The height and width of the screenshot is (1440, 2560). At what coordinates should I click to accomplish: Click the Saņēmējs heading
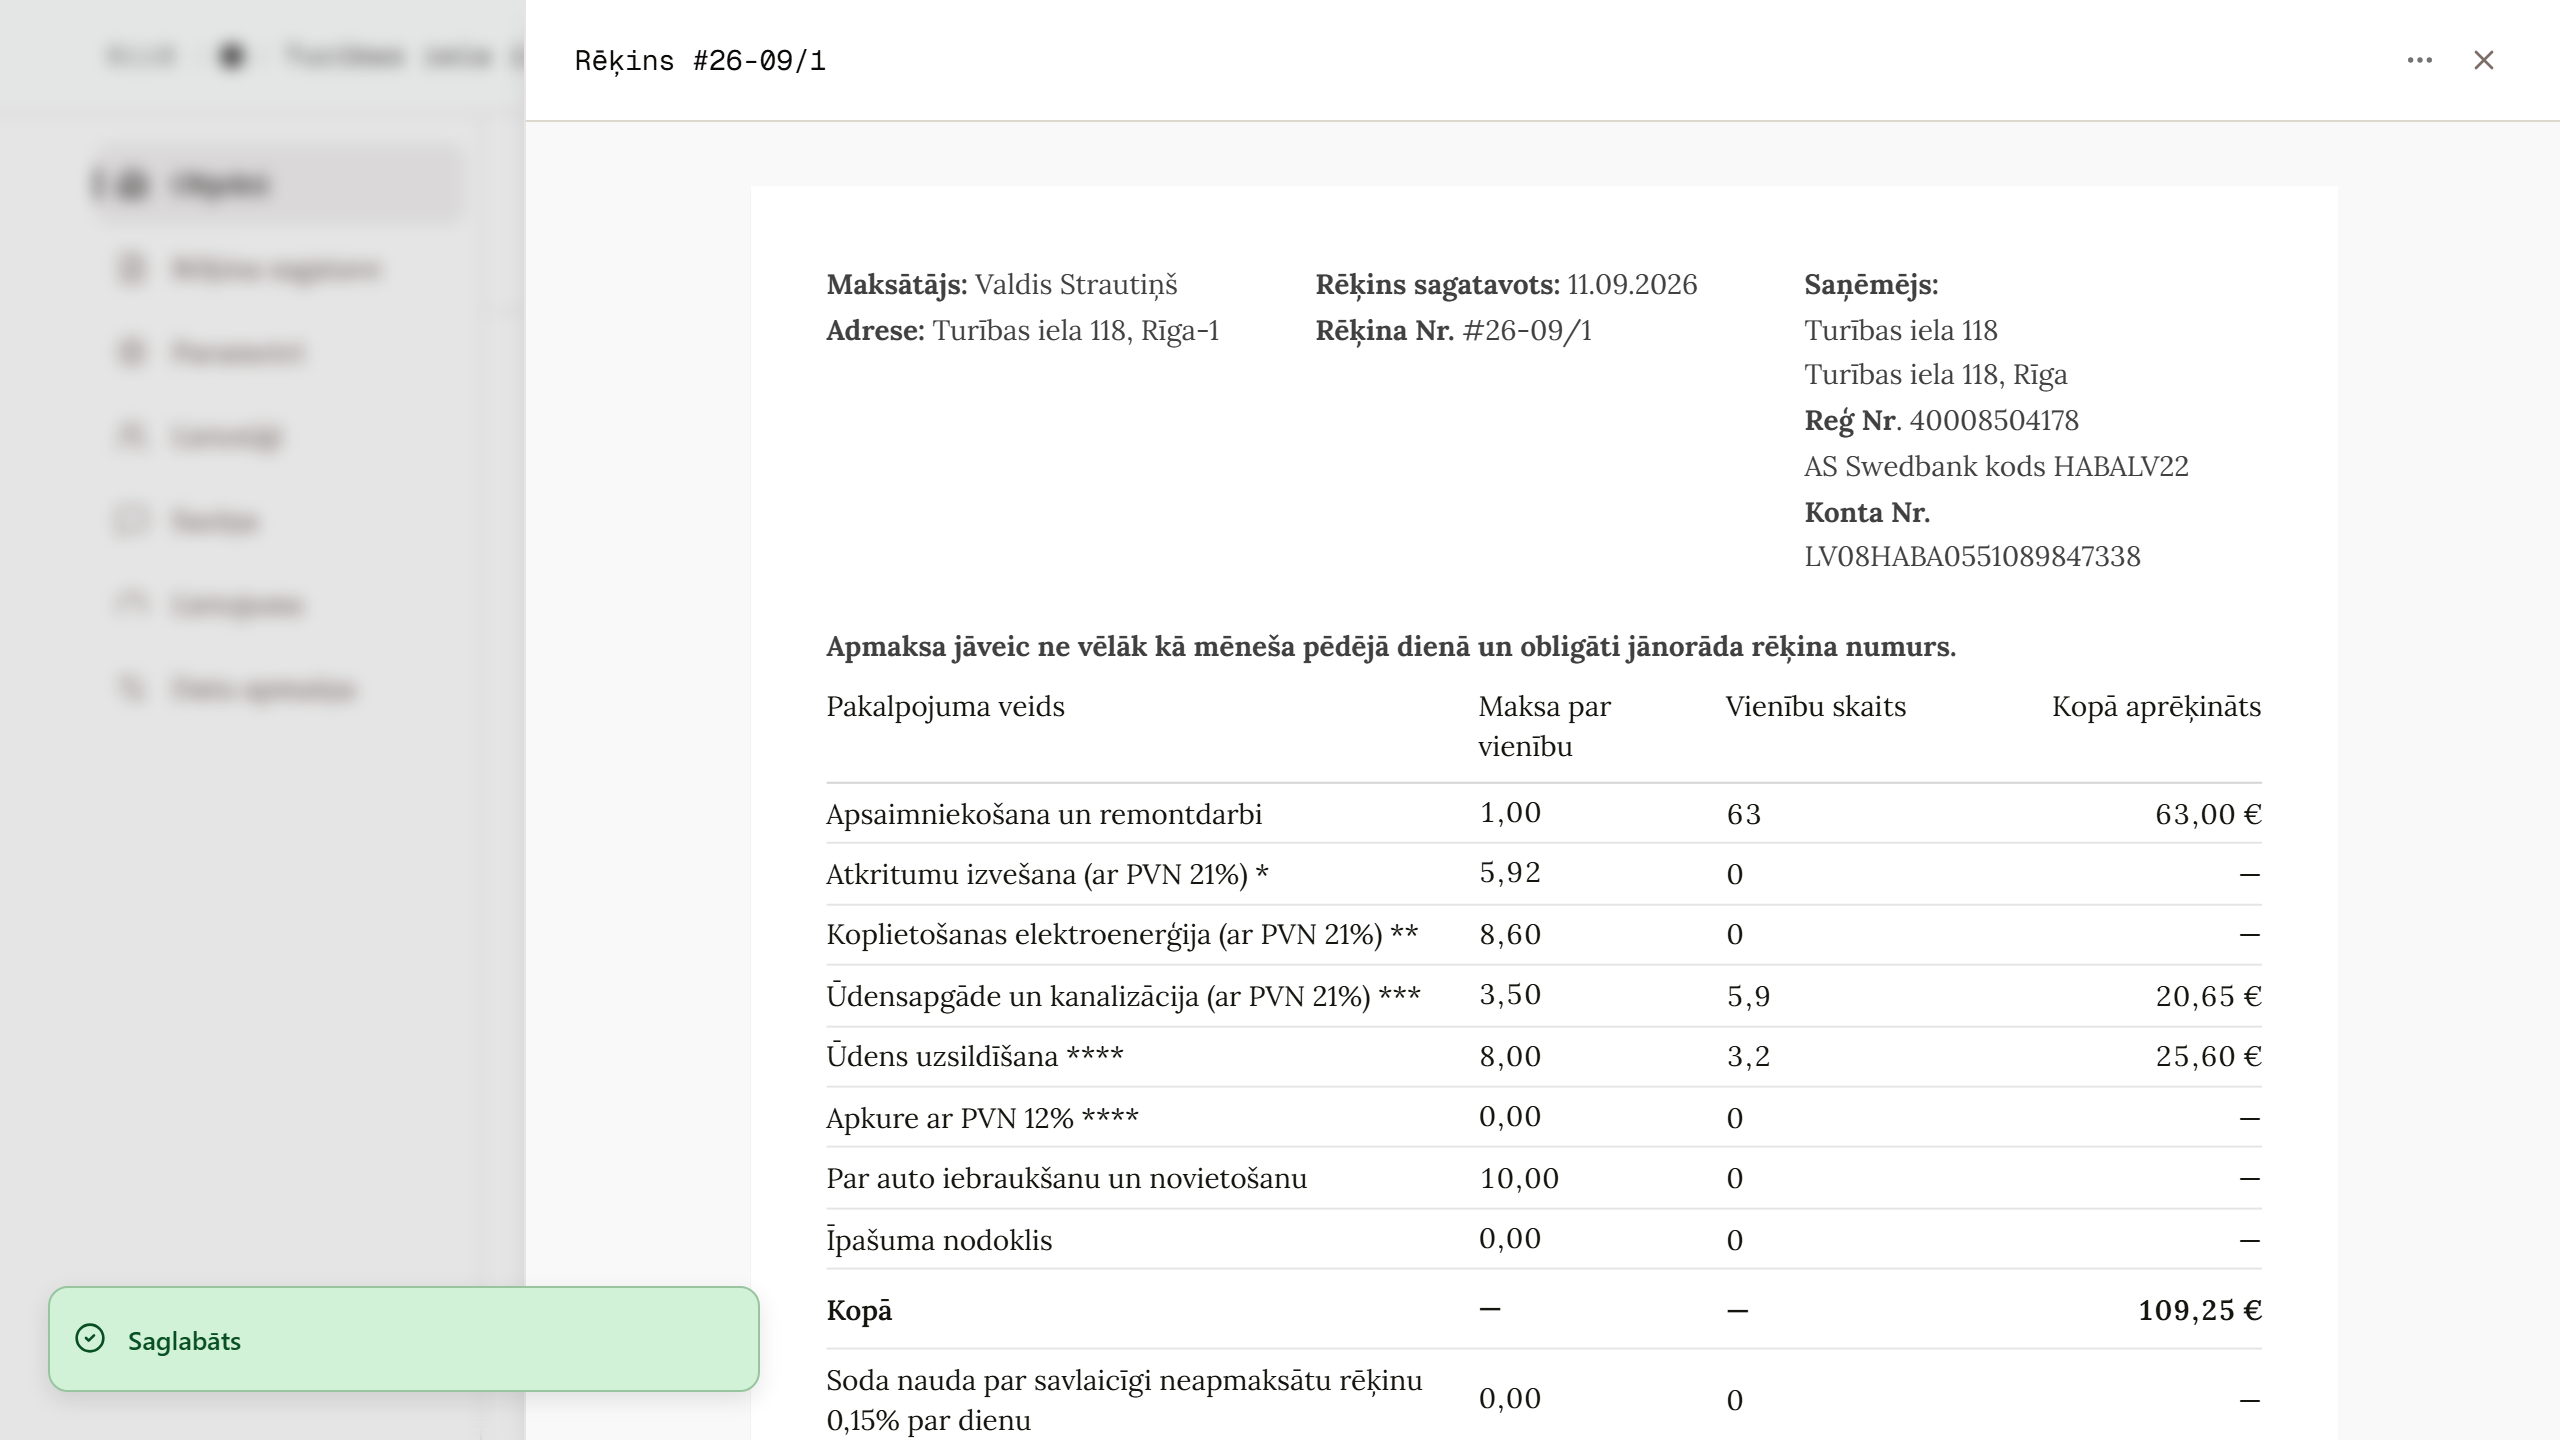(1871, 285)
